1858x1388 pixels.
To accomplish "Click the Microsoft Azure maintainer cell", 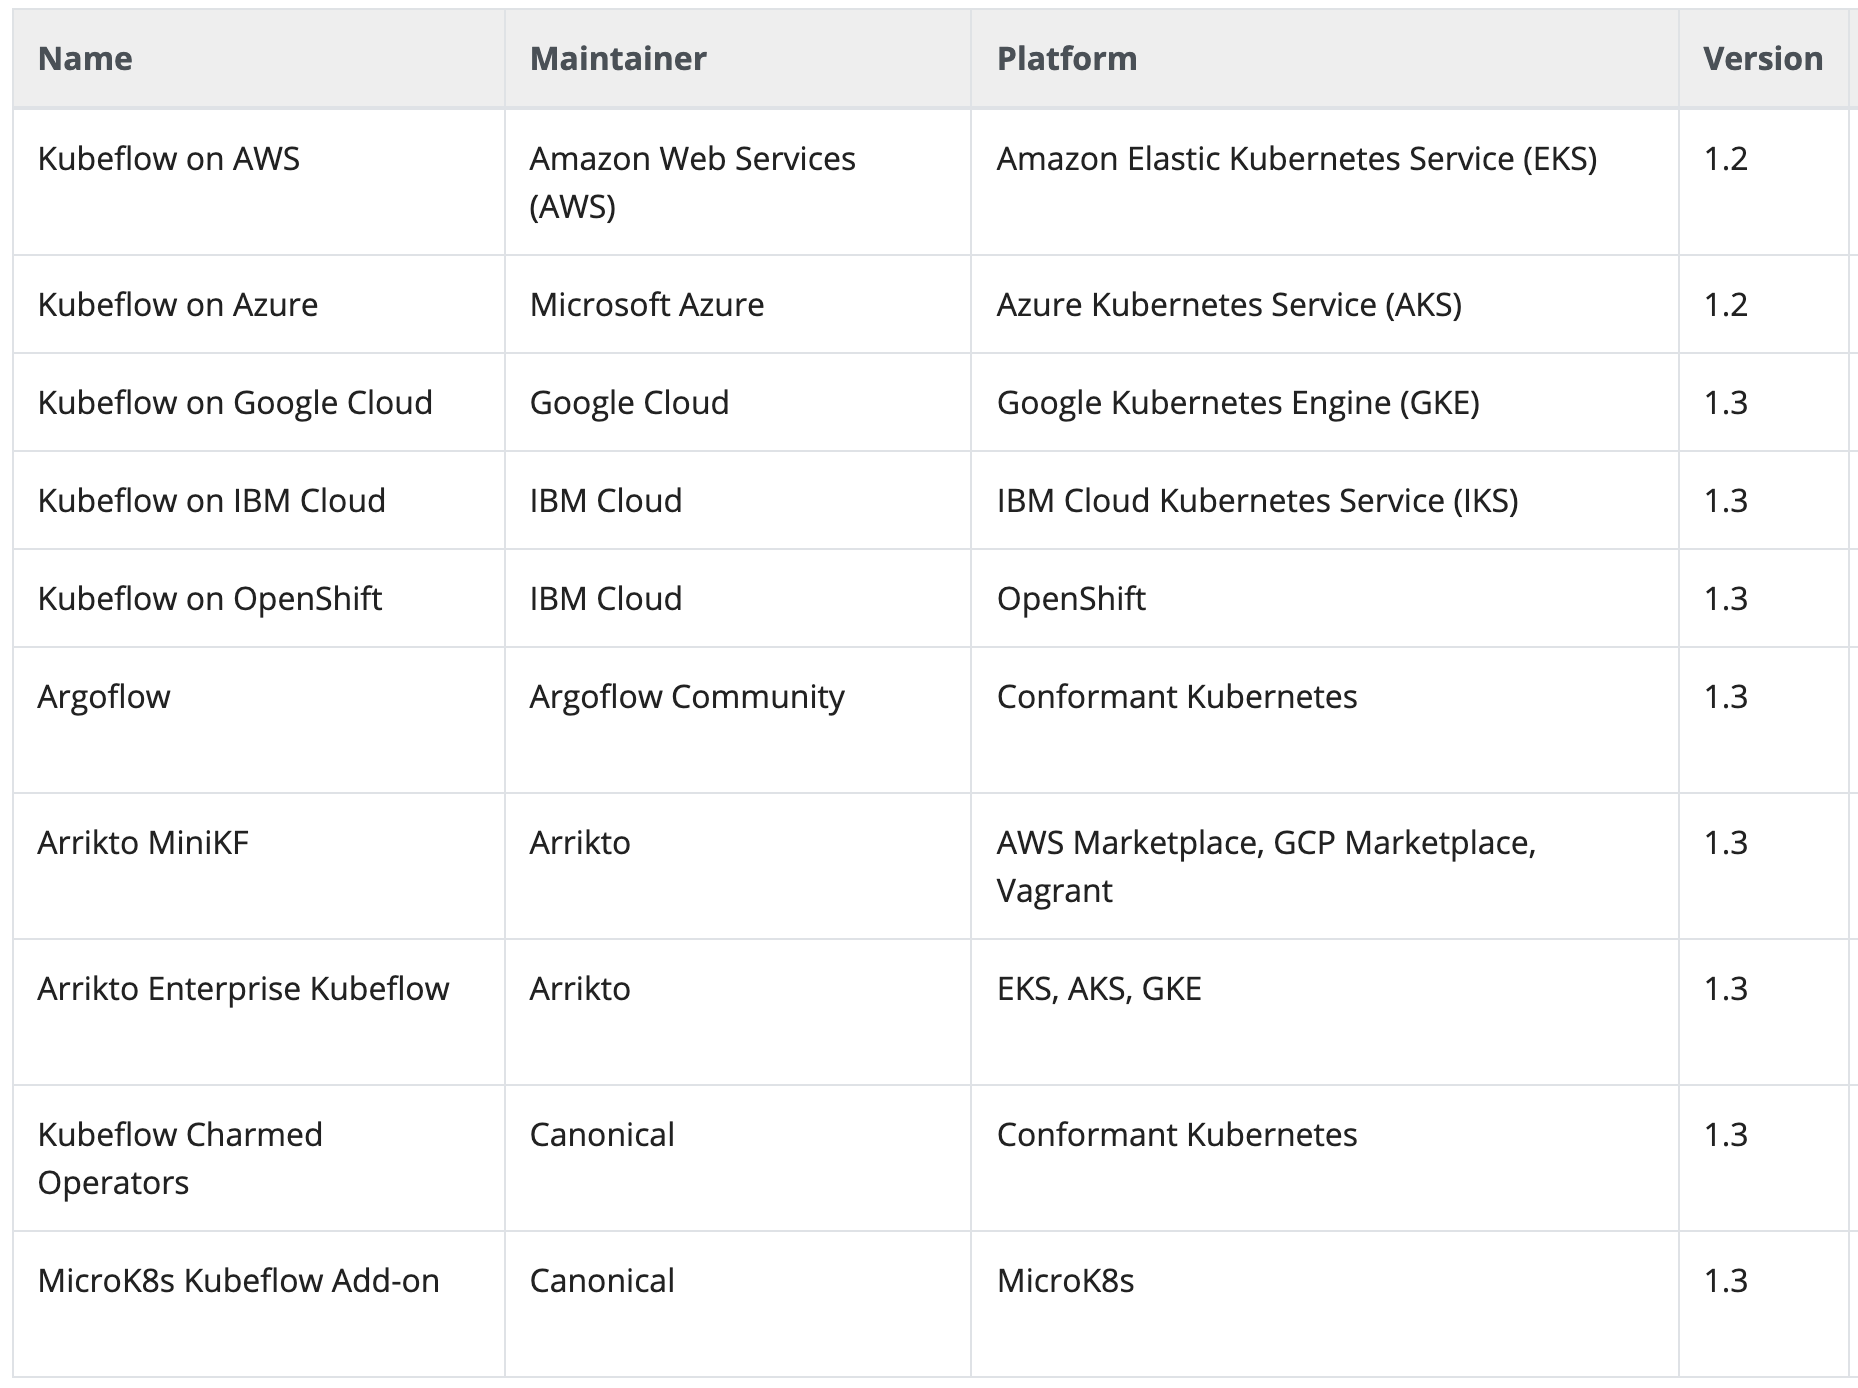I will click(738, 304).
